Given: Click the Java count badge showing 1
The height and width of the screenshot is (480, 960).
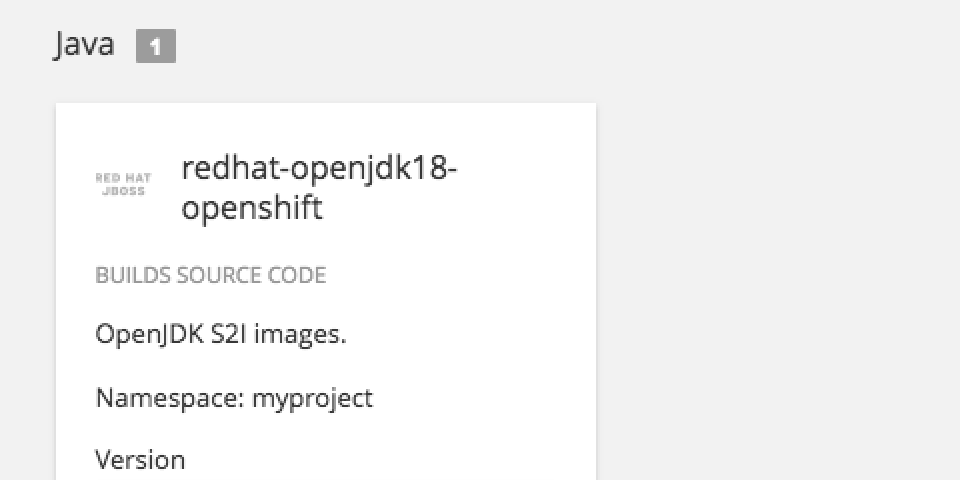Looking at the screenshot, I should (155, 47).
